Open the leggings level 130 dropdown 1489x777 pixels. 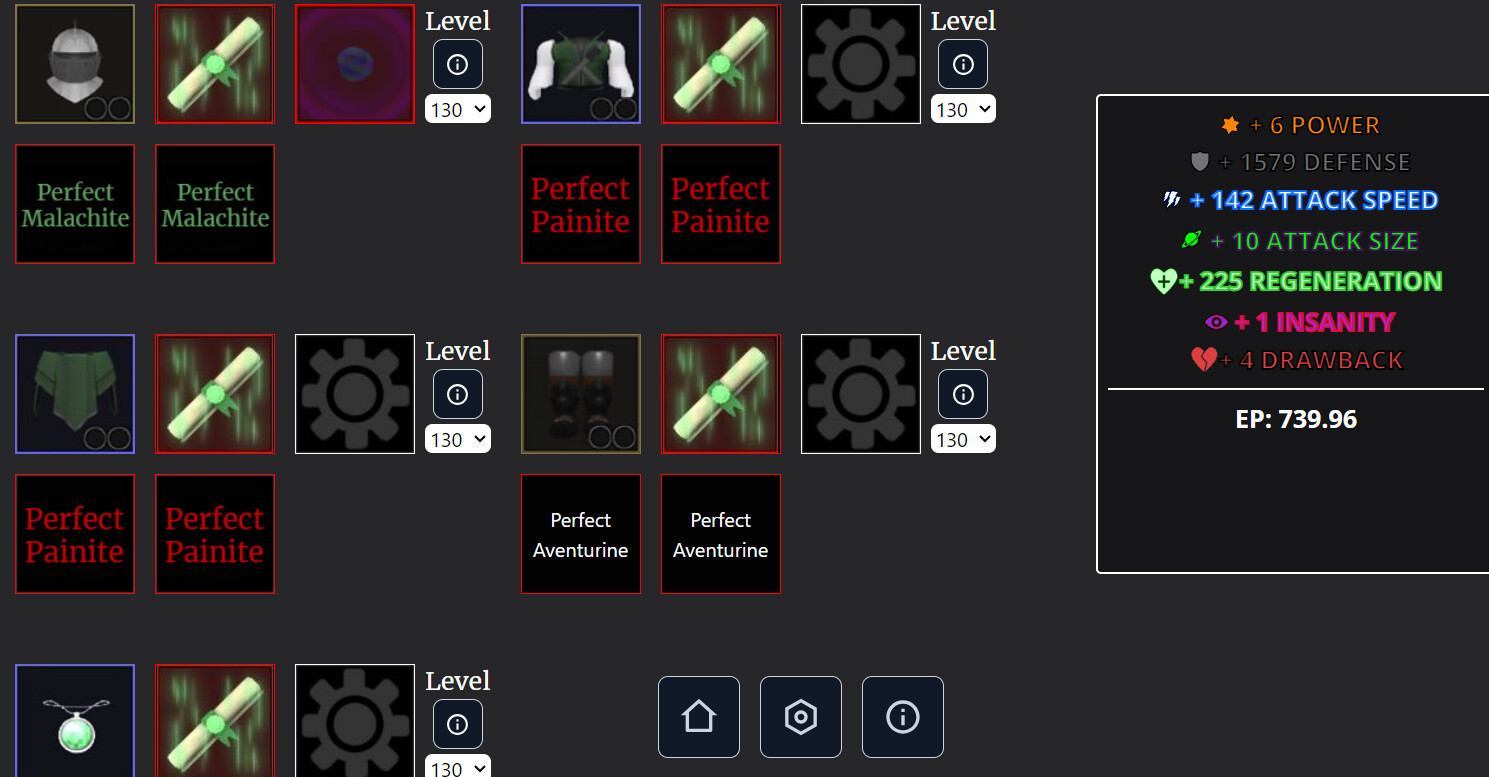click(x=458, y=439)
